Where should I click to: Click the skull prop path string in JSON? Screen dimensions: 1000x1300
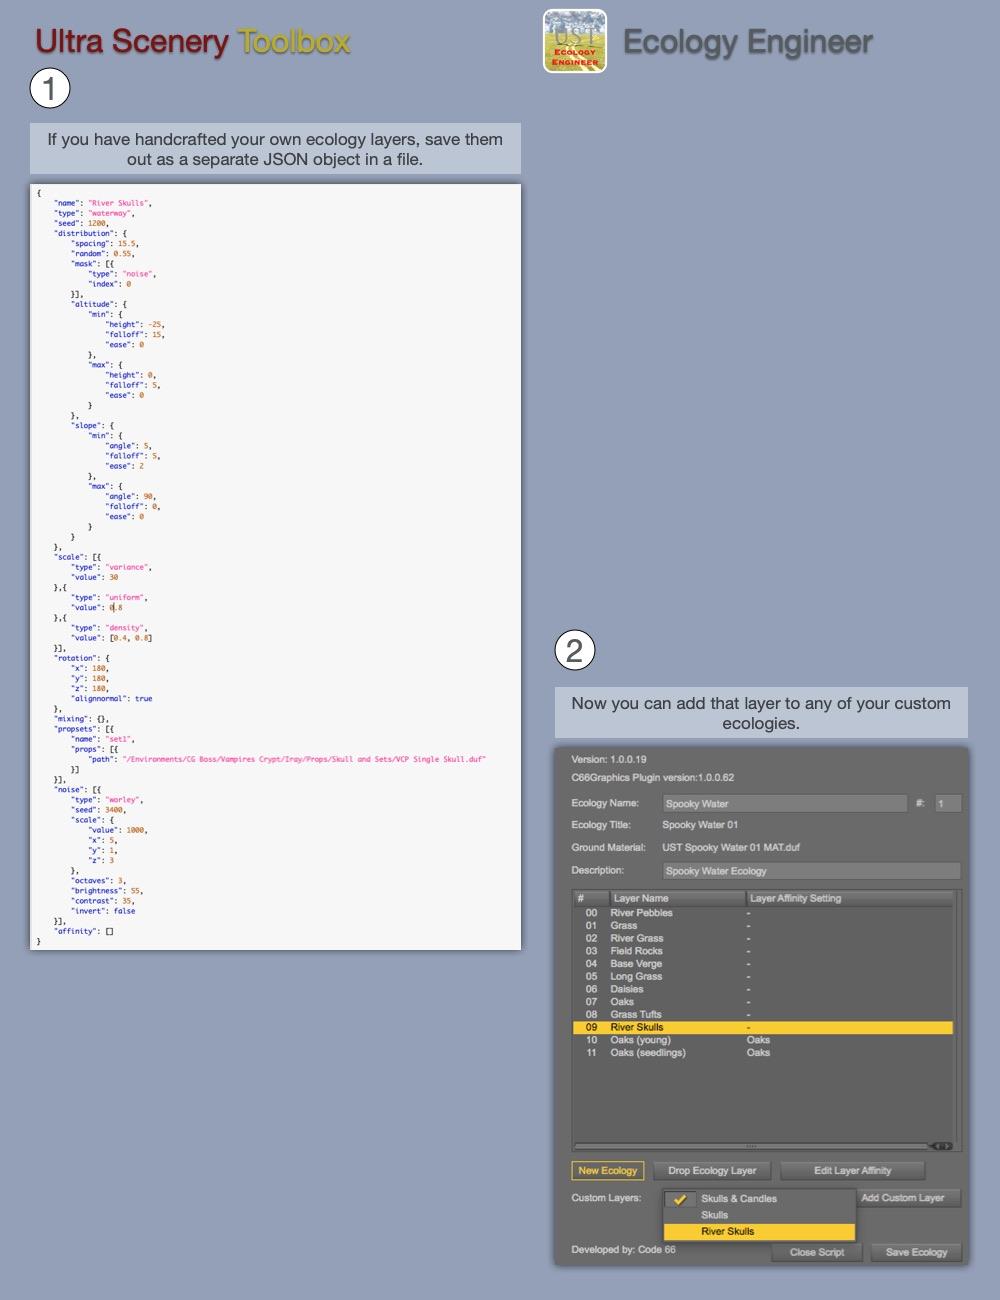304,759
